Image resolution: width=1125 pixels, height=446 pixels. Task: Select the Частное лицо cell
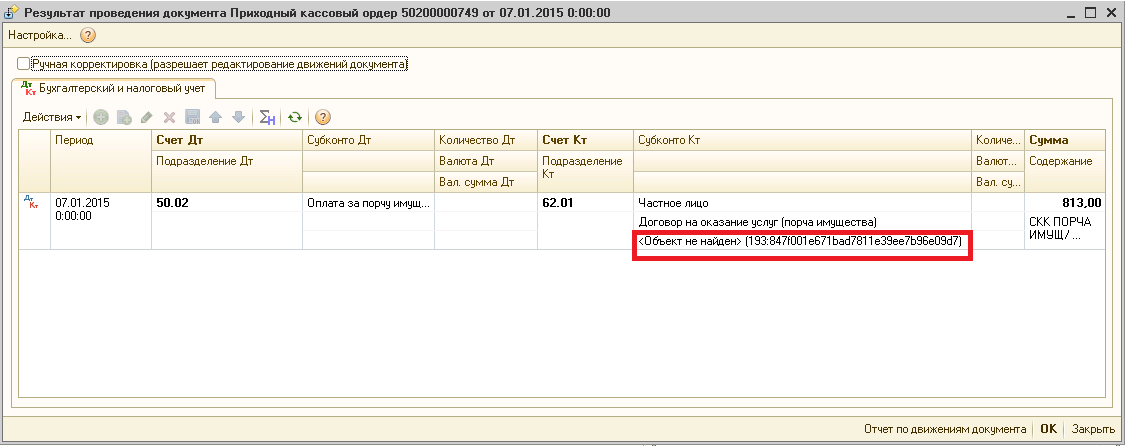click(803, 203)
